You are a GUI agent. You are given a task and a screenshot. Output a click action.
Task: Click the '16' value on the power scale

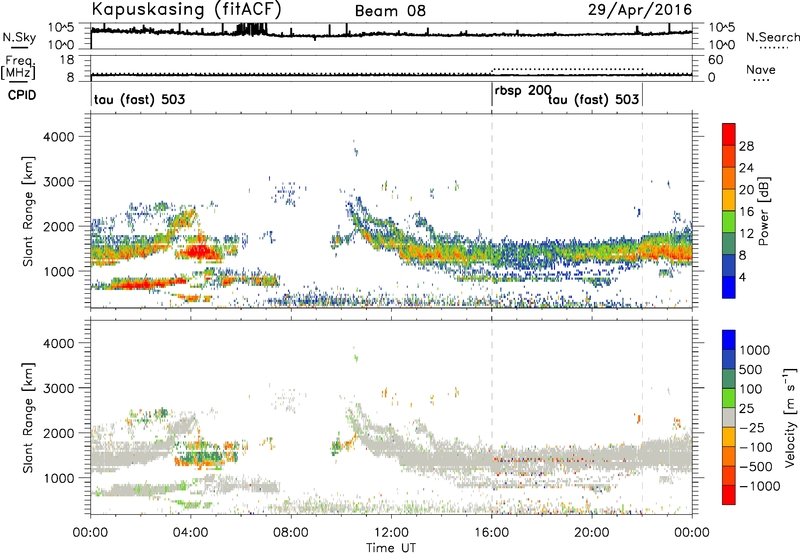pyautogui.click(x=746, y=212)
